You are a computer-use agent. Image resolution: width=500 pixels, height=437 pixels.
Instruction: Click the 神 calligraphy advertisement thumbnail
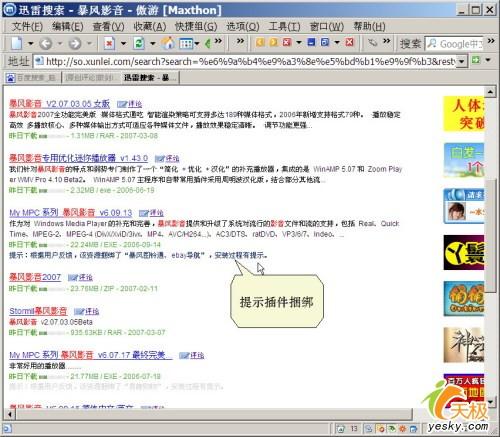pos(464,345)
